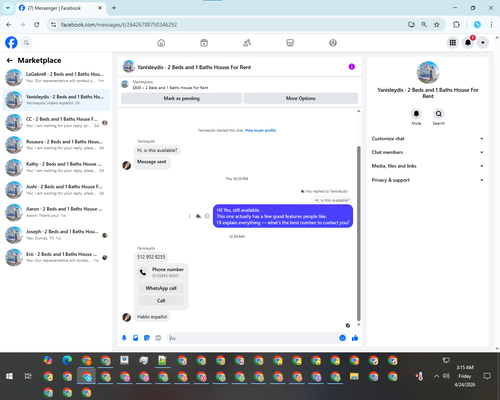This screenshot has width=500, height=400.
Task: Click the chat vertical scrollbar
Action: [359, 233]
